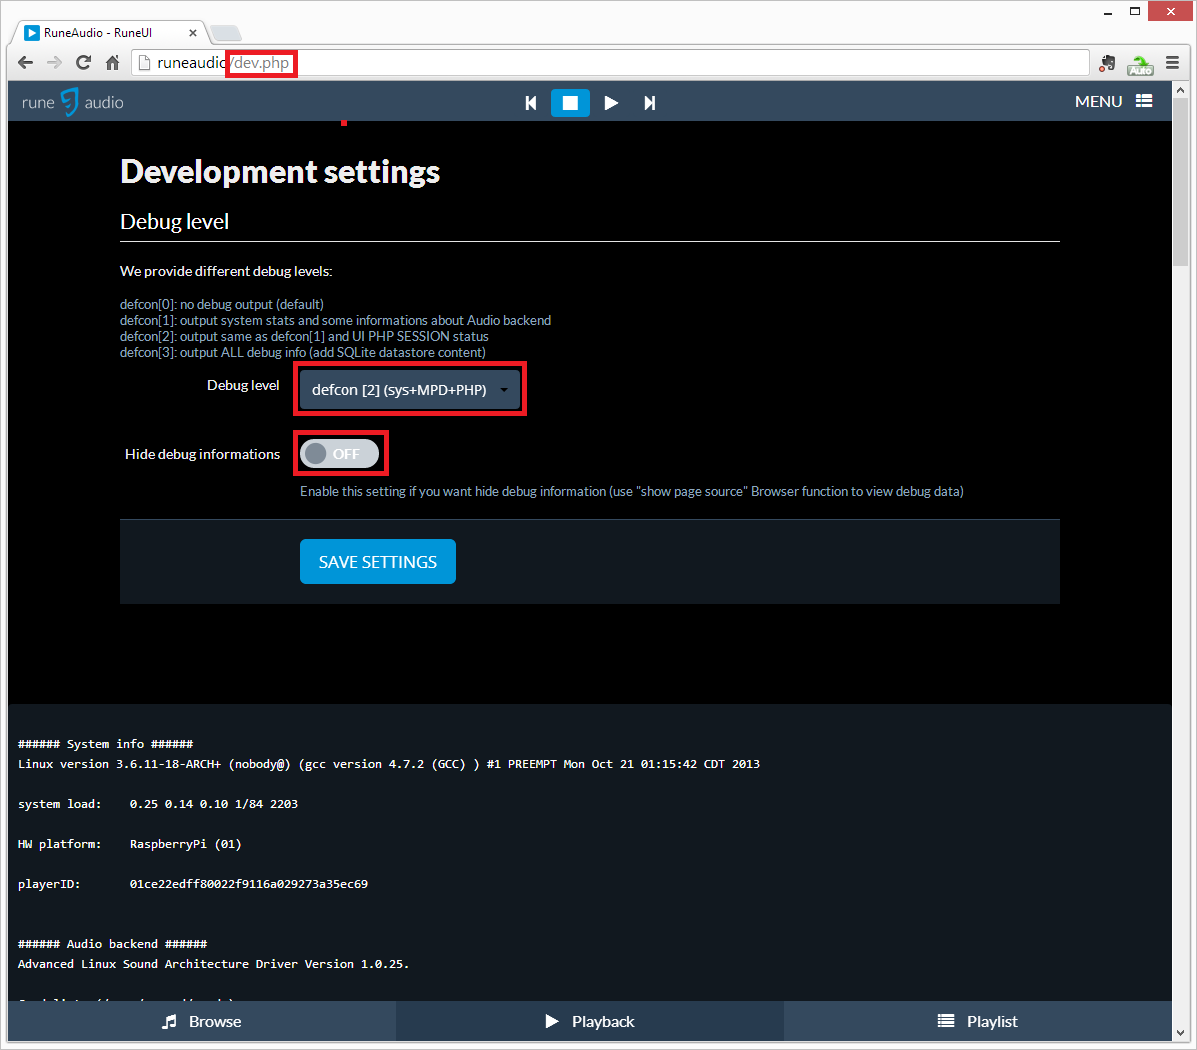Open the Chrome menu hamburger icon
This screenshot has width=1197, height=1050.
pos(1173,63)
